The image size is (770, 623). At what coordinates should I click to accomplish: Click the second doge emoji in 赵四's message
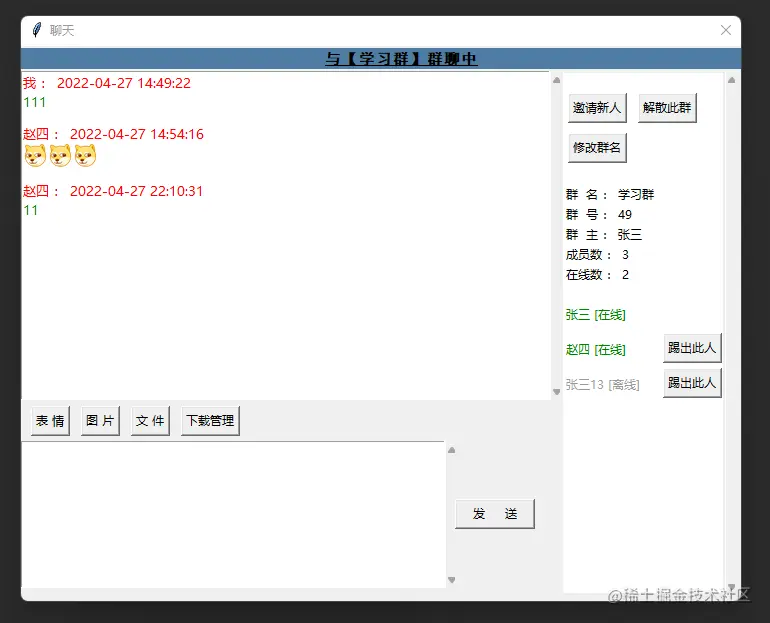[x=60, y=156]
